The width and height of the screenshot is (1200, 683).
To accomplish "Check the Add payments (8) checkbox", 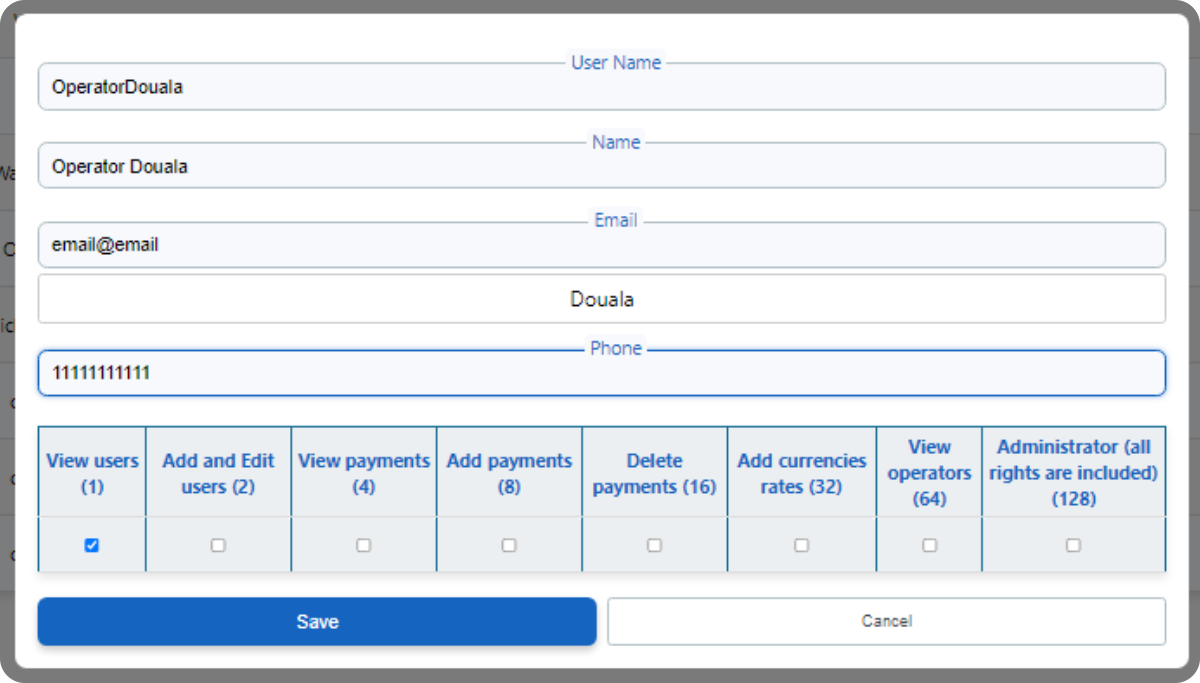I will pyautogui.click(x=509, y=545).
